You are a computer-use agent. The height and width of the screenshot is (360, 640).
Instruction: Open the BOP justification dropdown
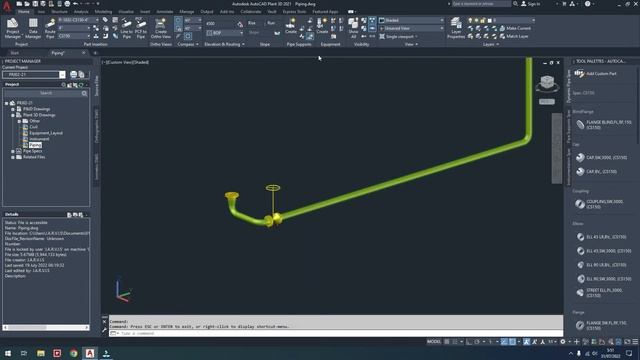pyautogui.click(x=224, y=33)
